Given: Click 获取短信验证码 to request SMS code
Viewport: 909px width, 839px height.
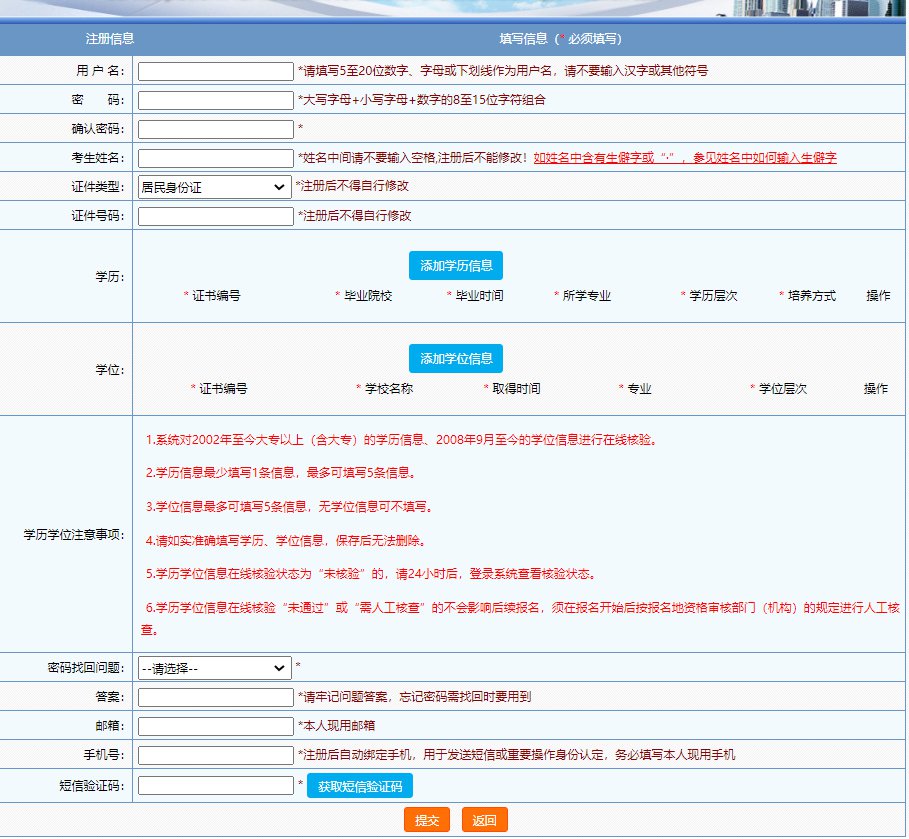Looking at the screenshot, I should click(359, 786).
